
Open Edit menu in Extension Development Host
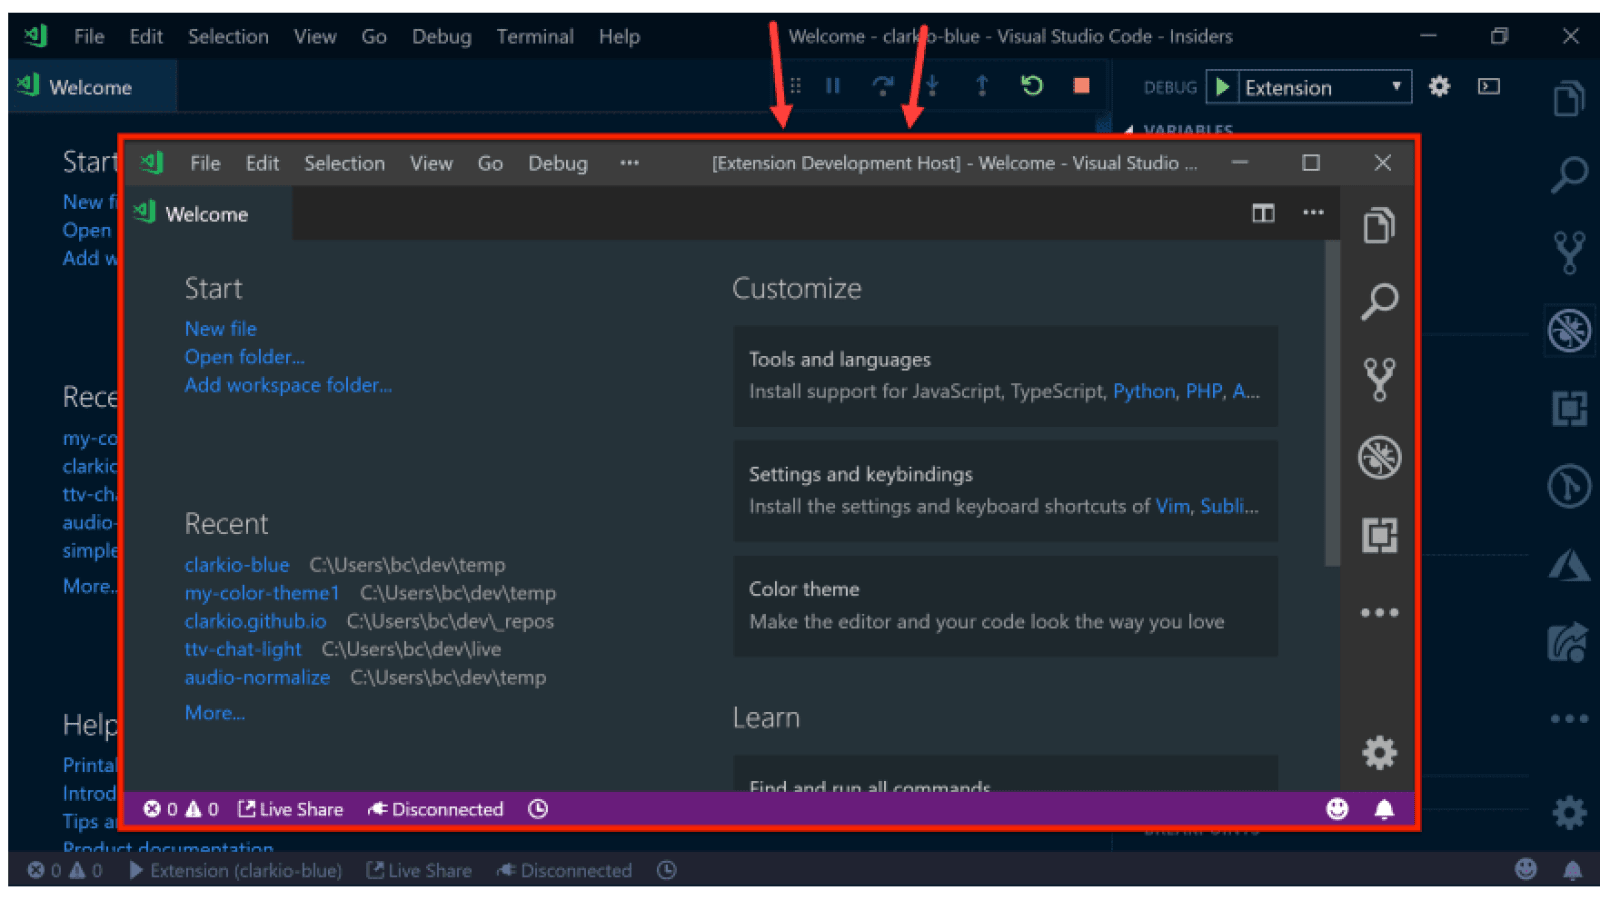[x=262, y=163]
